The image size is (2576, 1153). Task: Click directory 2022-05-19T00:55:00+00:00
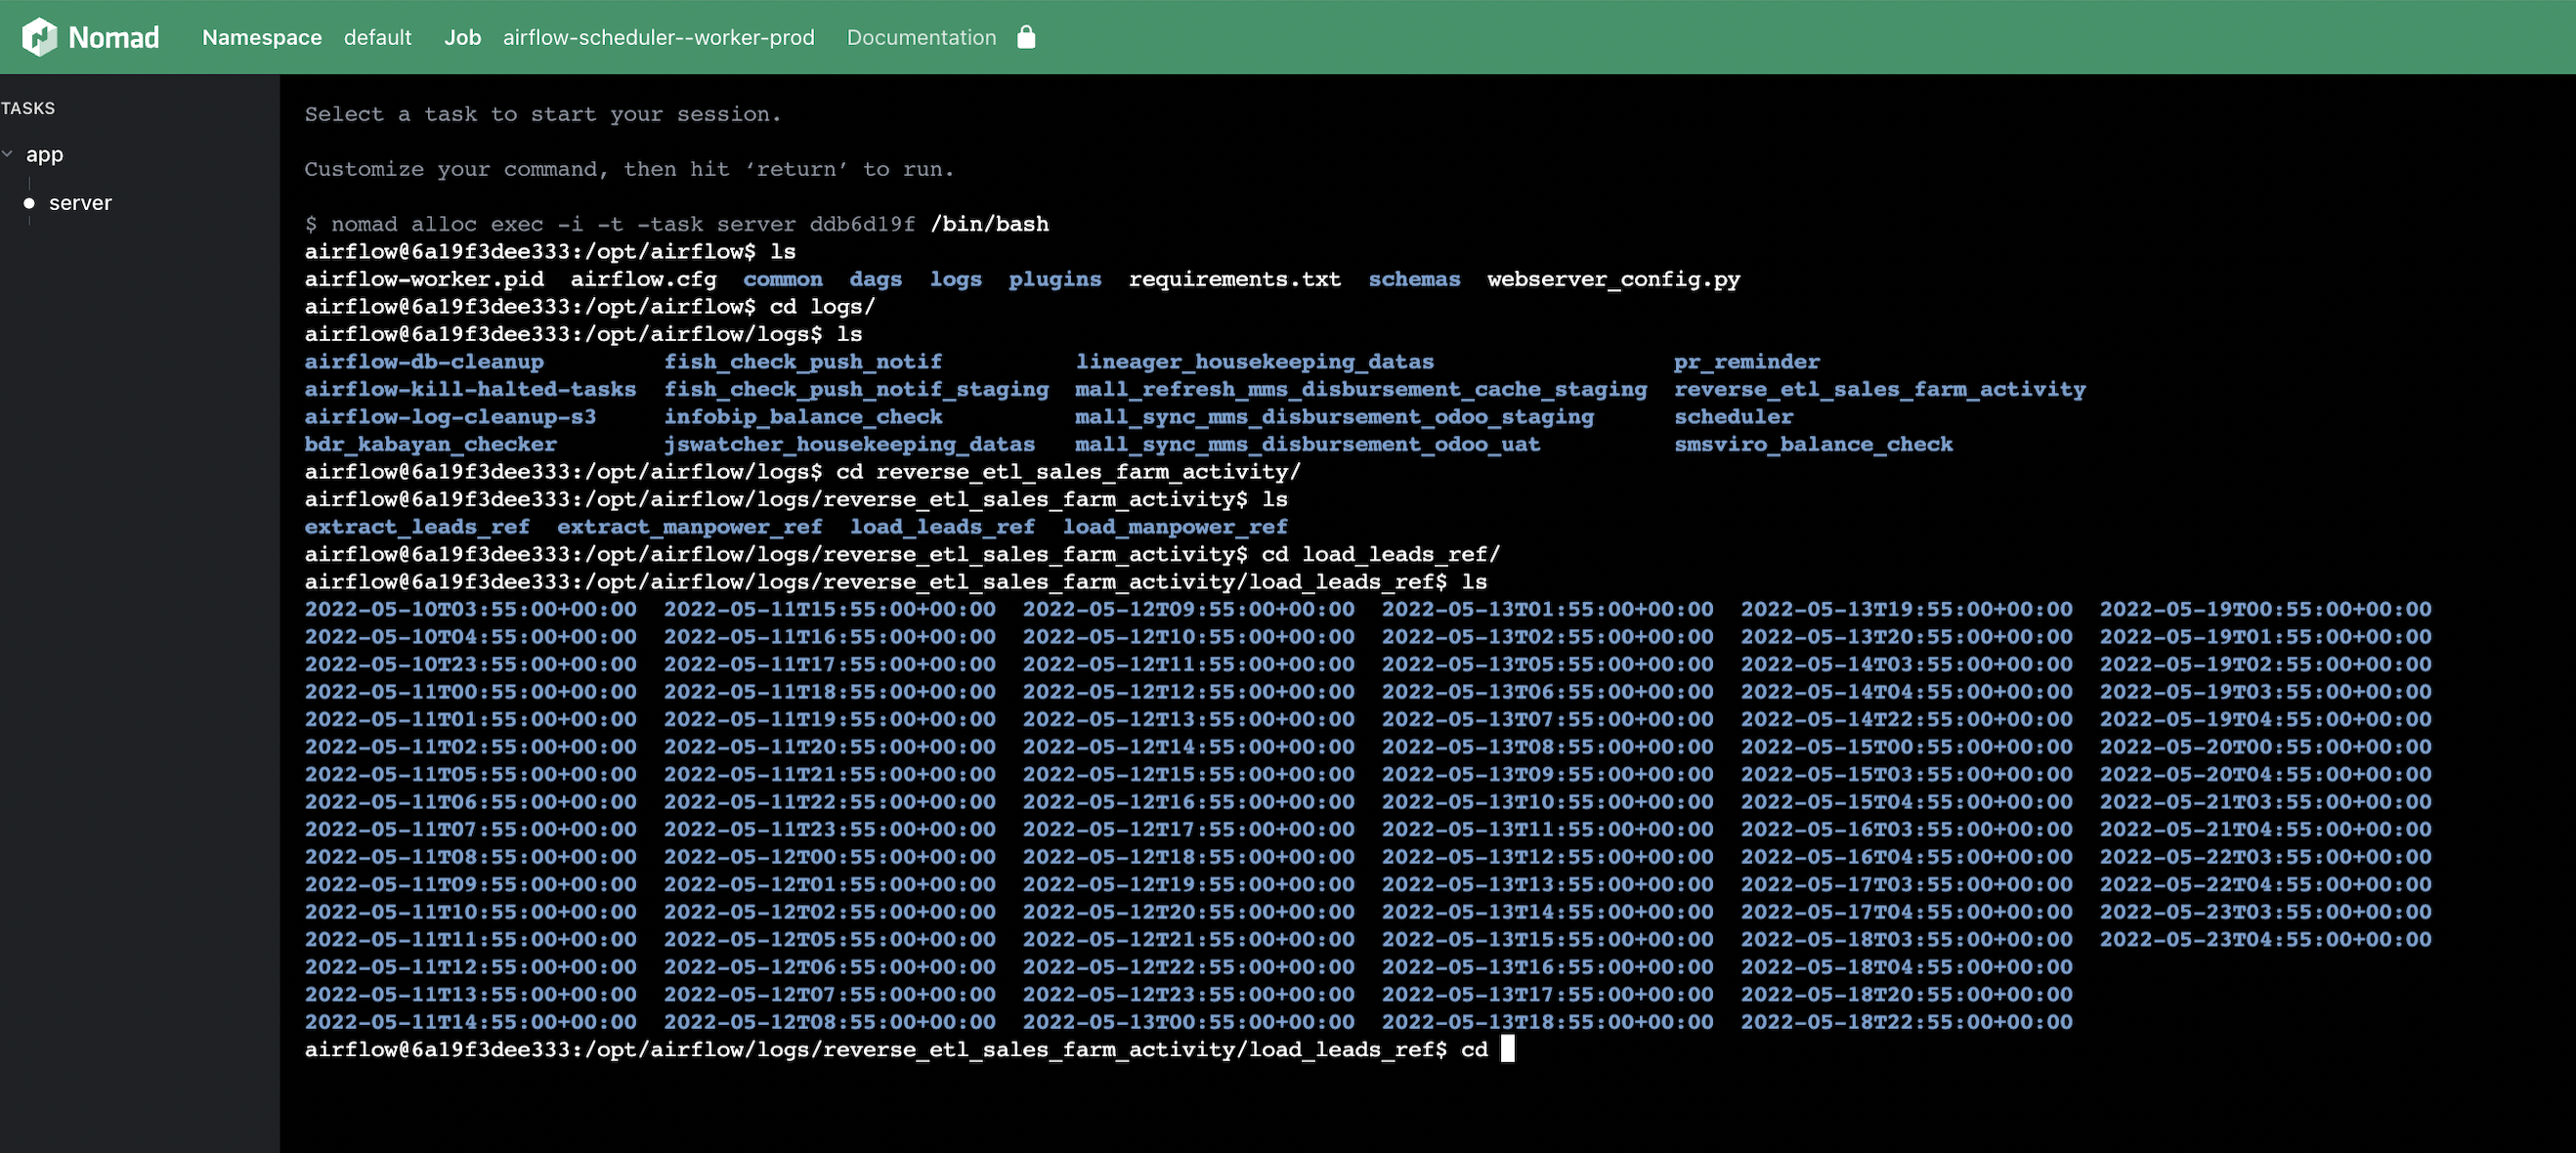click(x=2265, y=609)
